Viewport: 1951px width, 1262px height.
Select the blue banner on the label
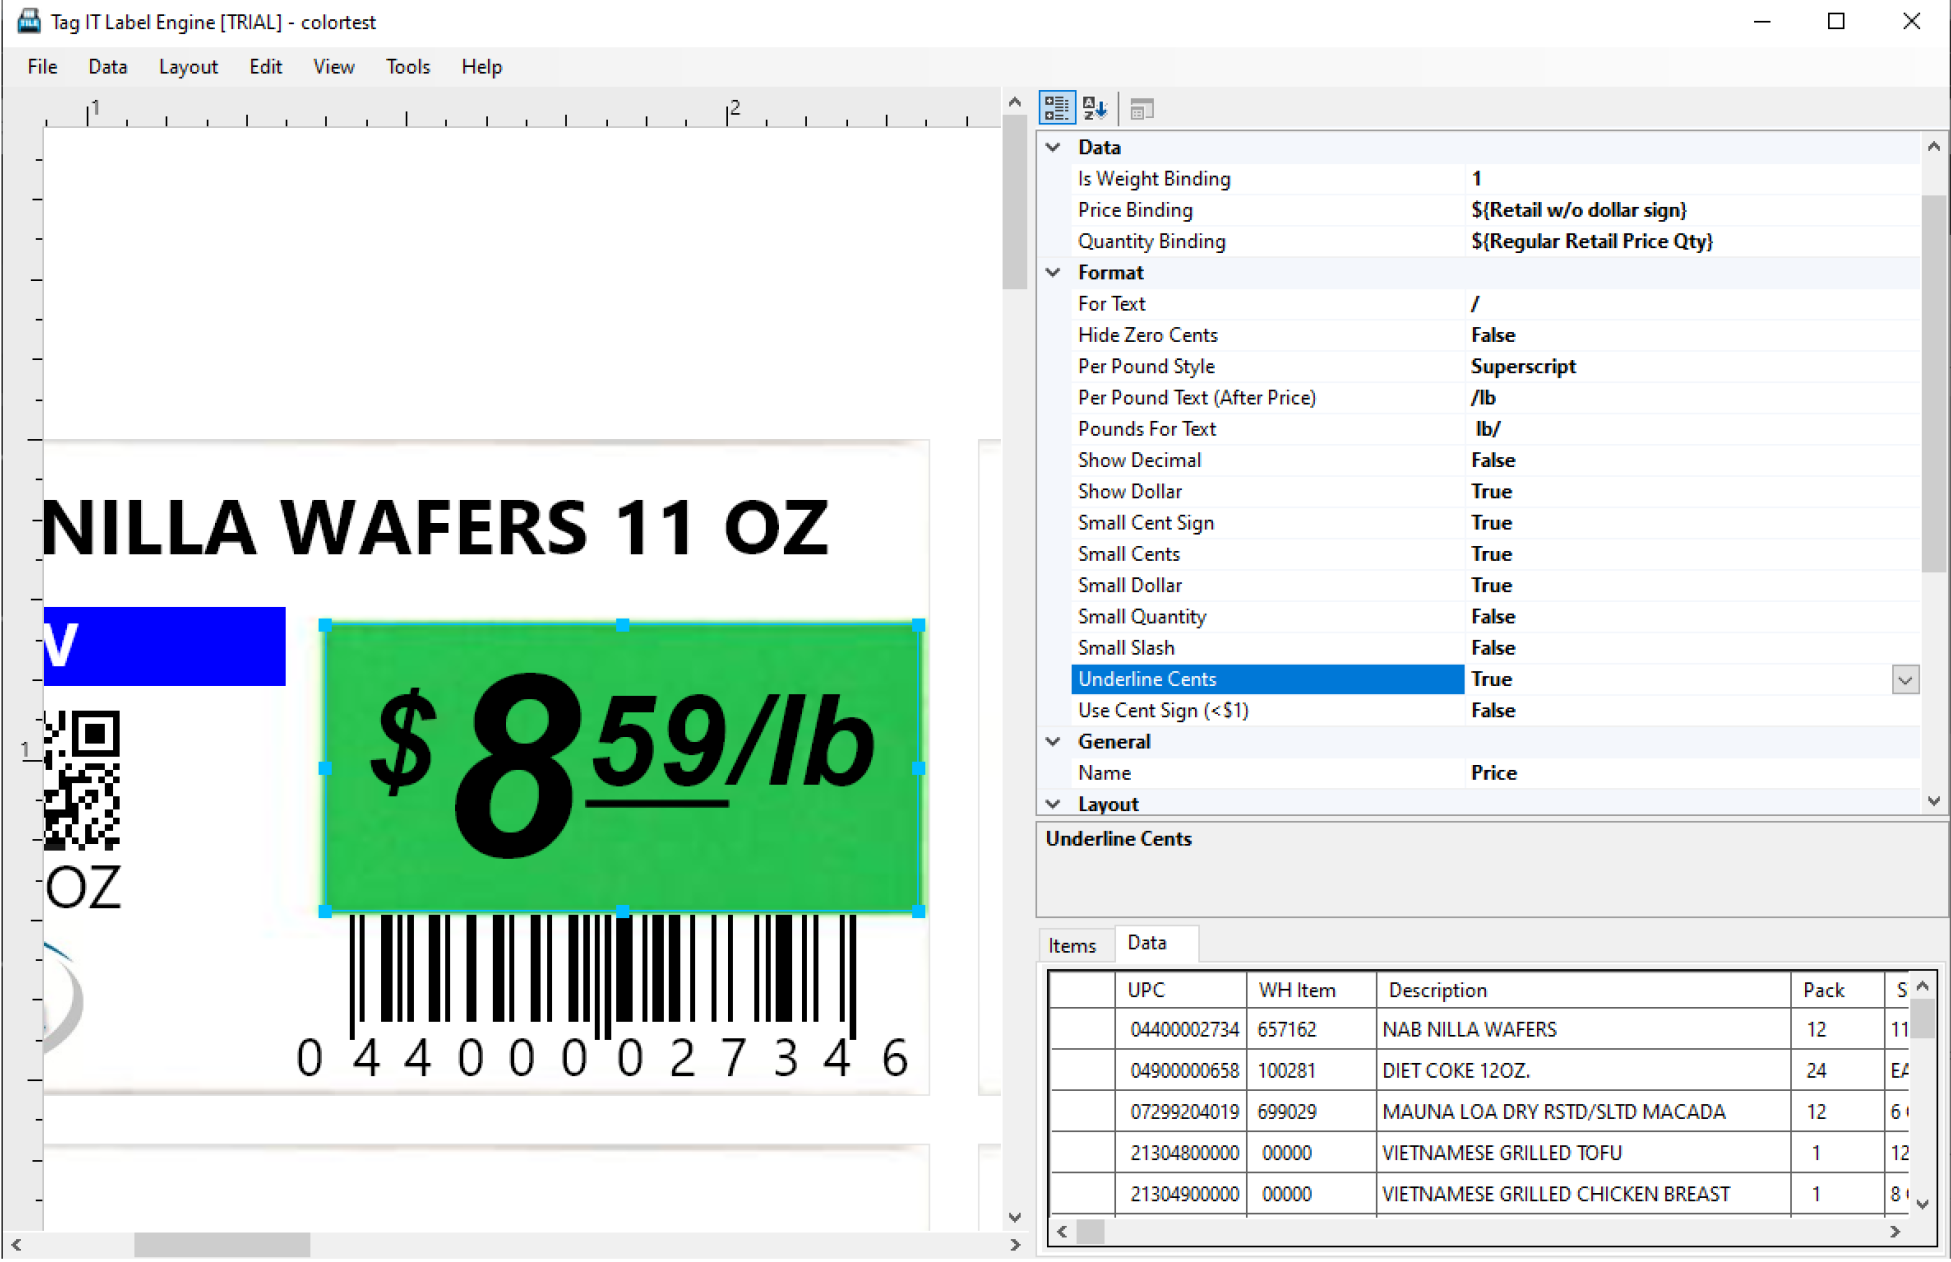pyautogui.click(x=164, y=646)
